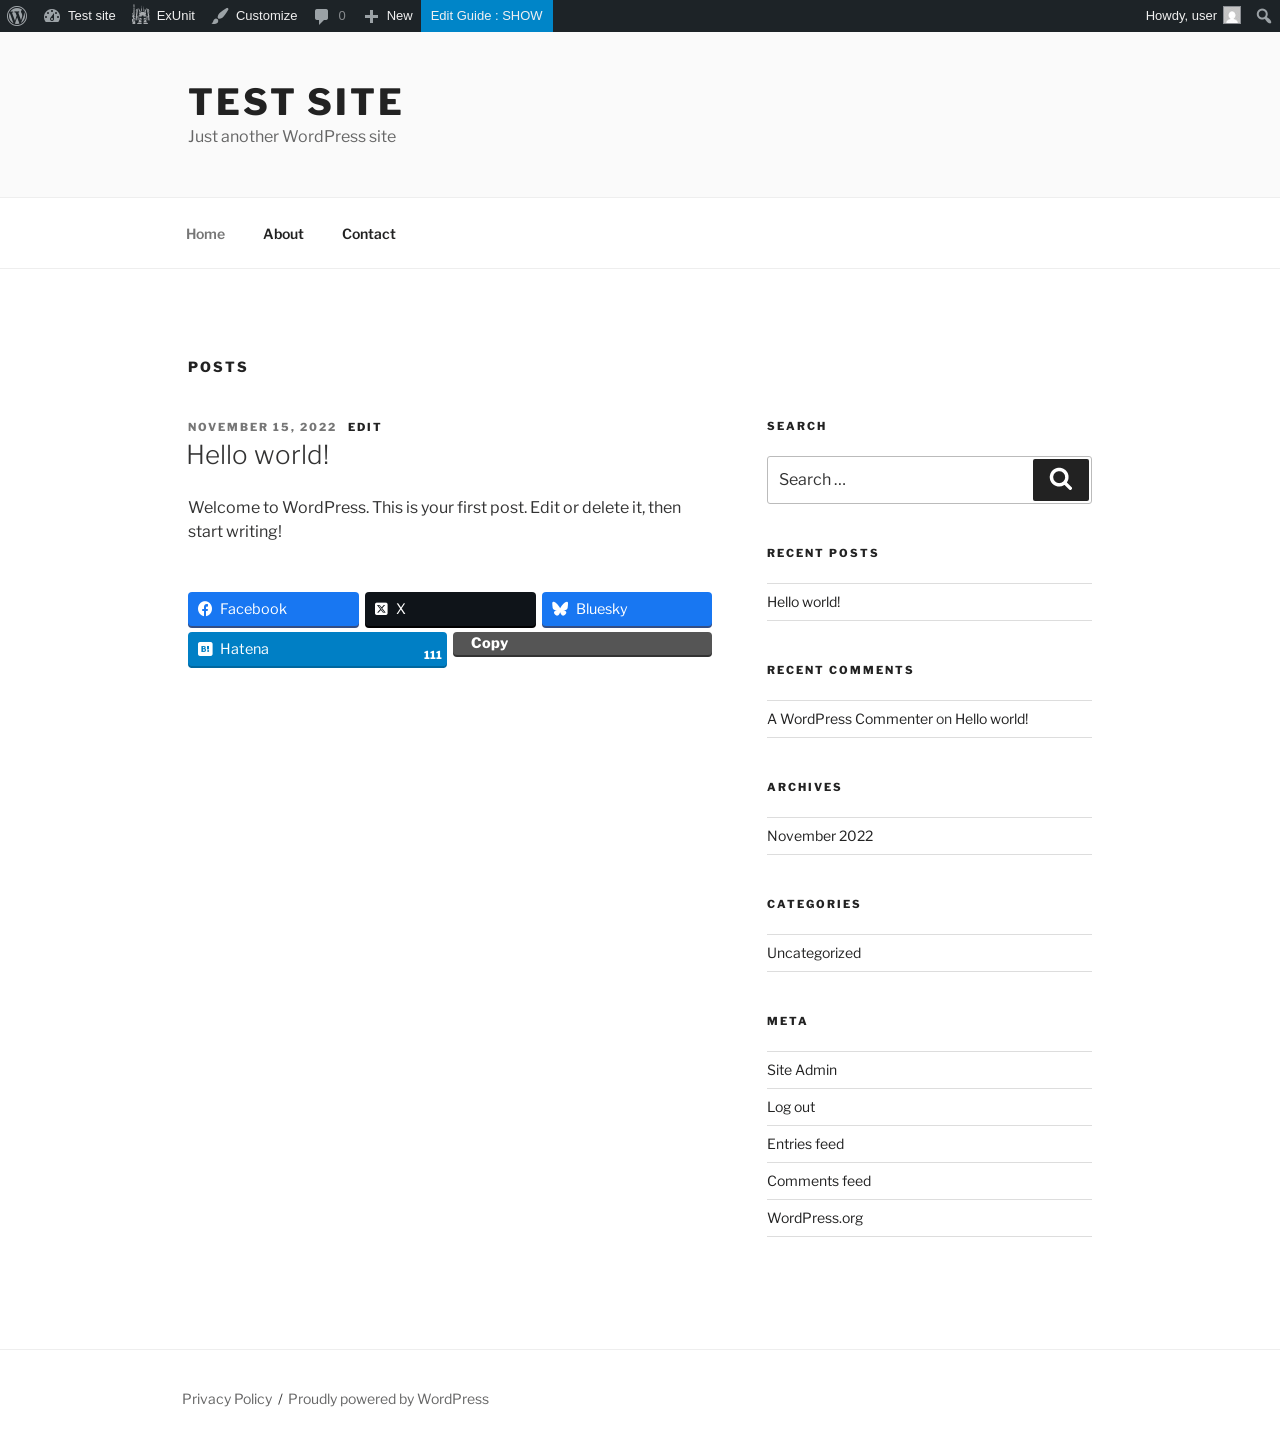Share post on Bluesky
The image size is (1280, 1445).
coord(626,609)
